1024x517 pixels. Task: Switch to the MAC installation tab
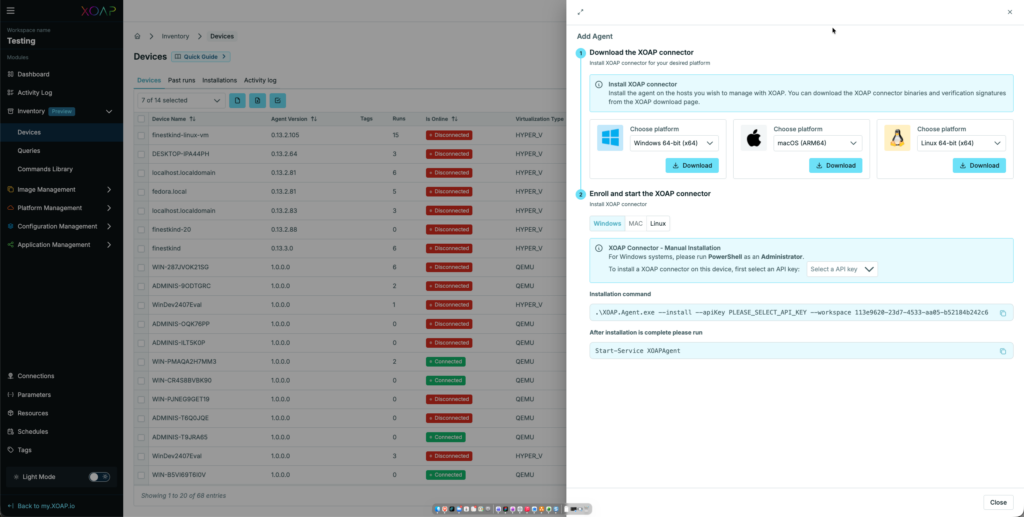pos(635,223)
